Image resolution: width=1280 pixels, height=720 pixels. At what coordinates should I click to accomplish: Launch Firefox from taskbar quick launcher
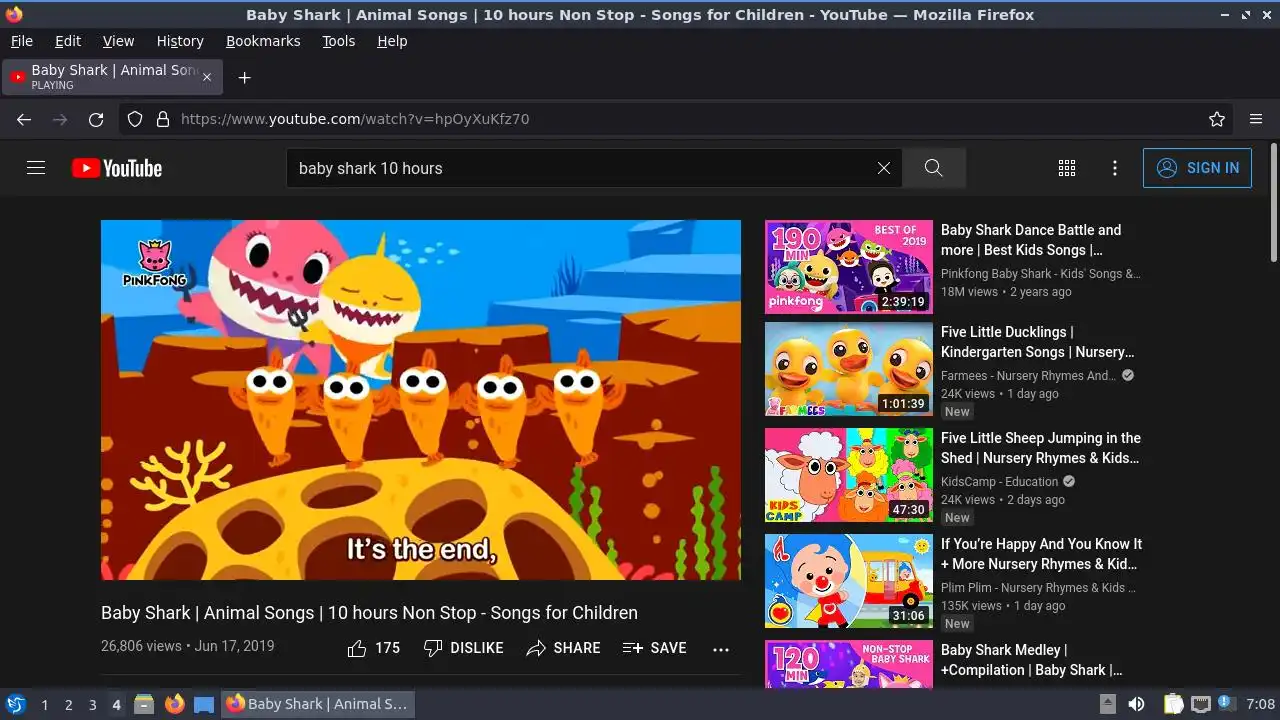(x=174, y=704)
